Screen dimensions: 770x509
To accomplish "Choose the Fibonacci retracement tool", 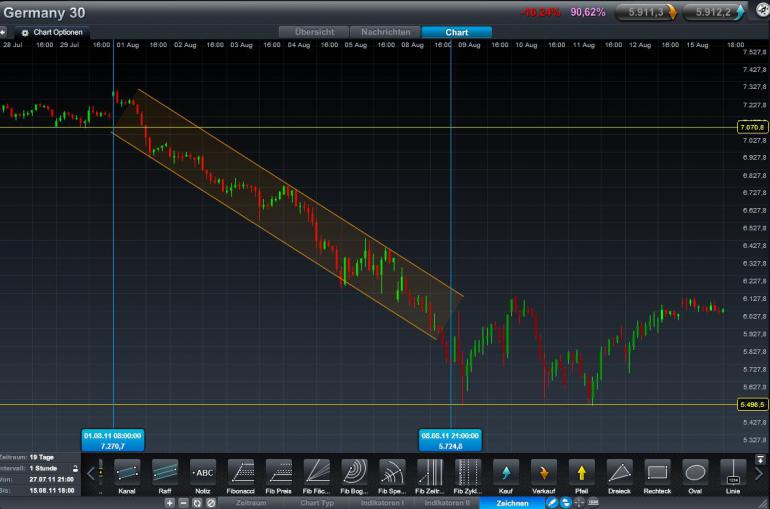I will (x=241, y=477).
